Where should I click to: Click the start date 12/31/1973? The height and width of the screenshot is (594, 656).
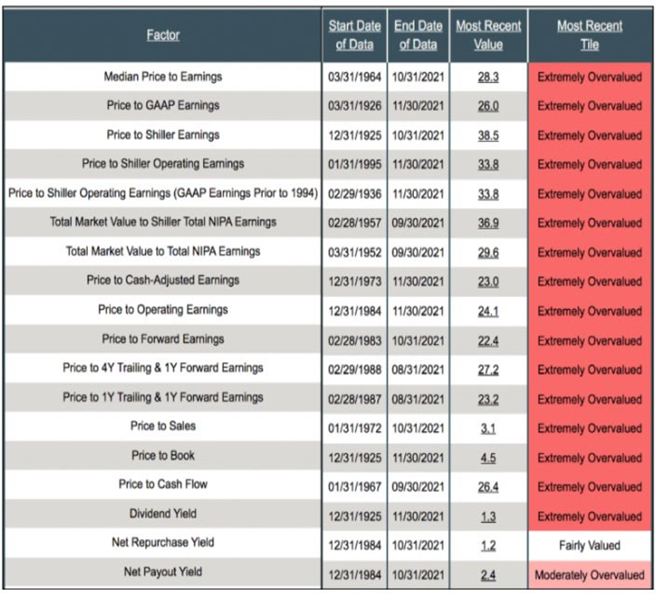(354, 282)
